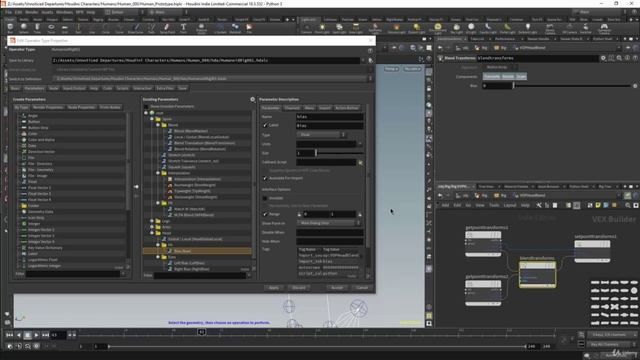Screen dimensions: 640x360
Task: Click the search icon in Blend Transforms parameter pane
Action: tap(619, 58)
